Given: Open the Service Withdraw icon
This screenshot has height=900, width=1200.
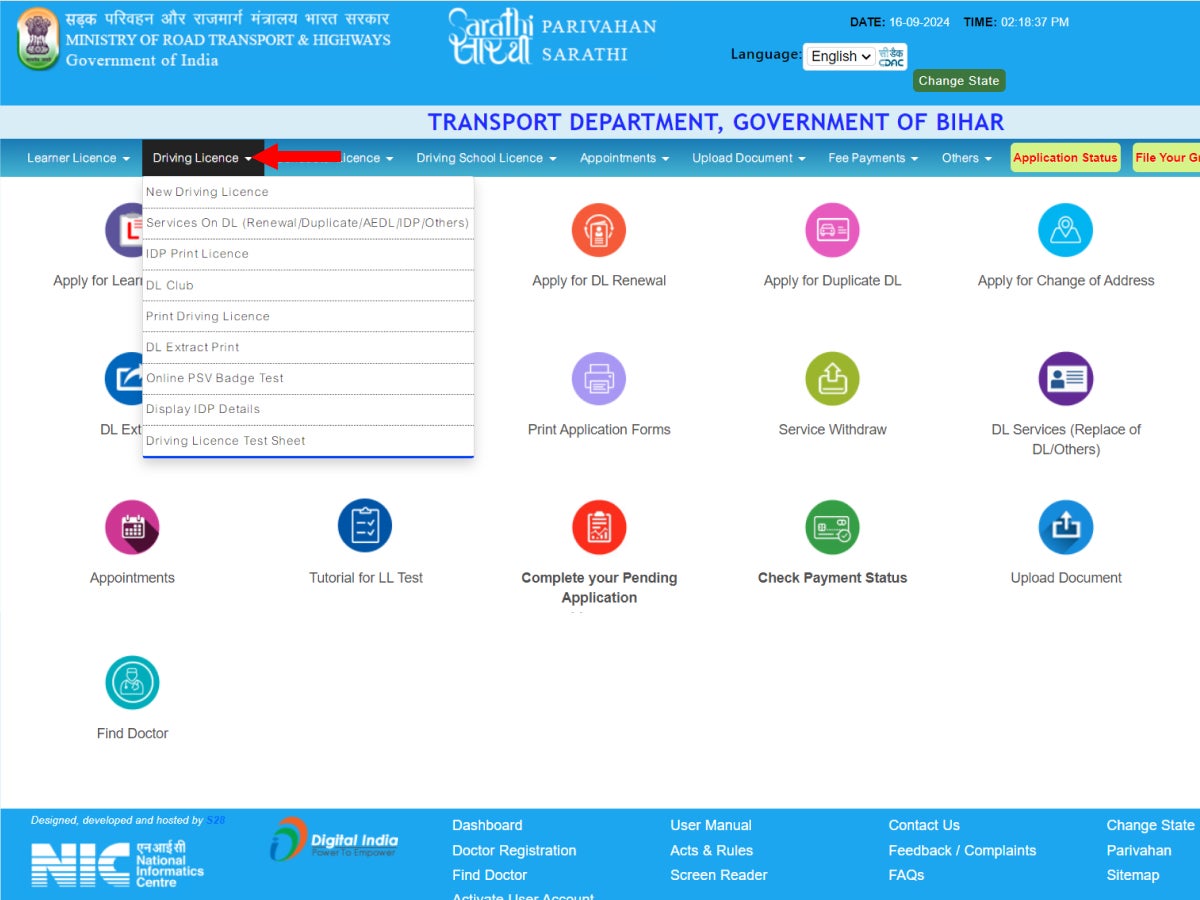Looking at the screenshot, I should point(832,379).
